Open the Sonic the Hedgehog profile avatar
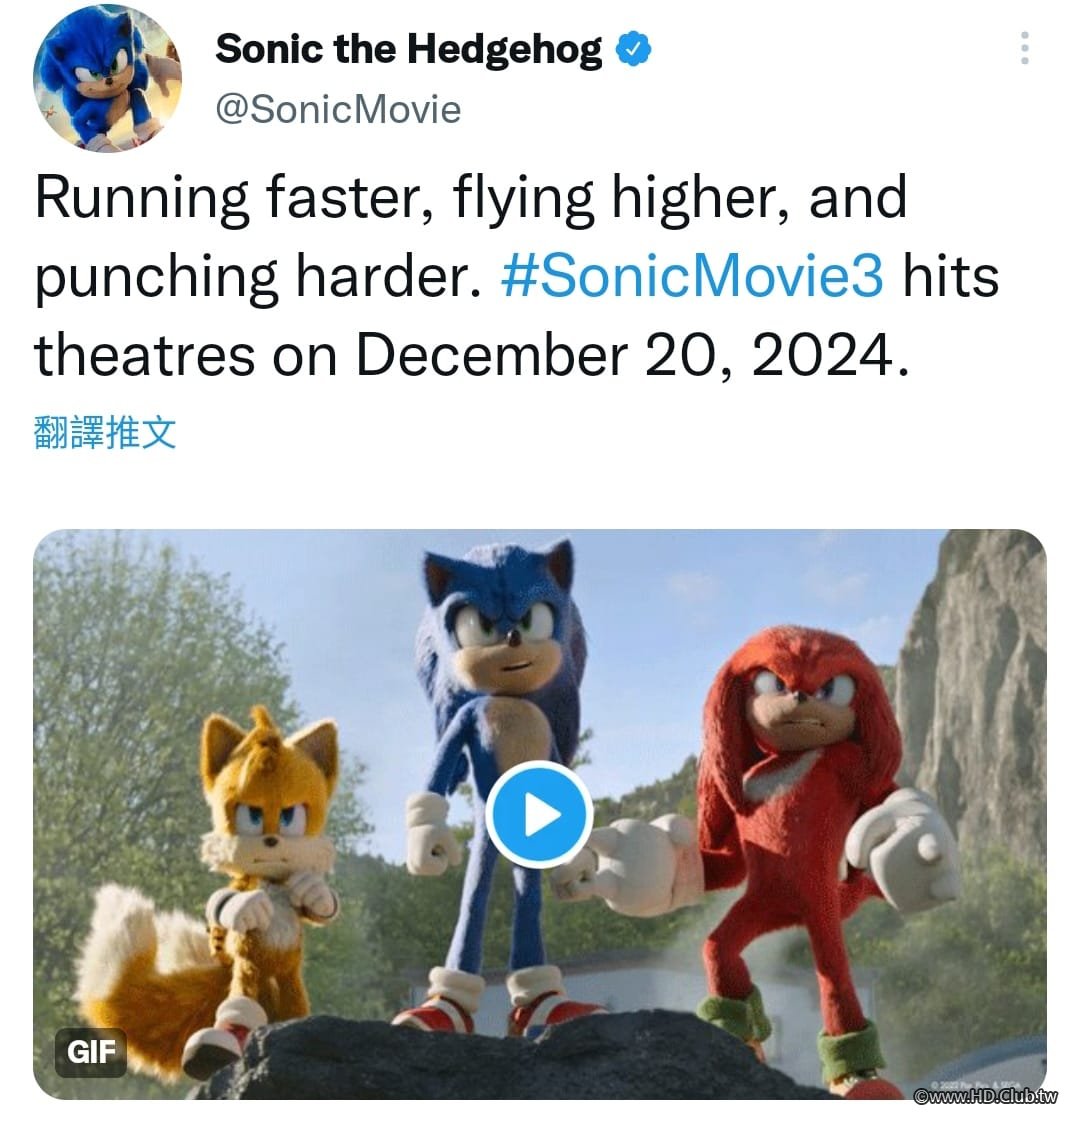The image size is (1080, 1130). pos(107,78)
